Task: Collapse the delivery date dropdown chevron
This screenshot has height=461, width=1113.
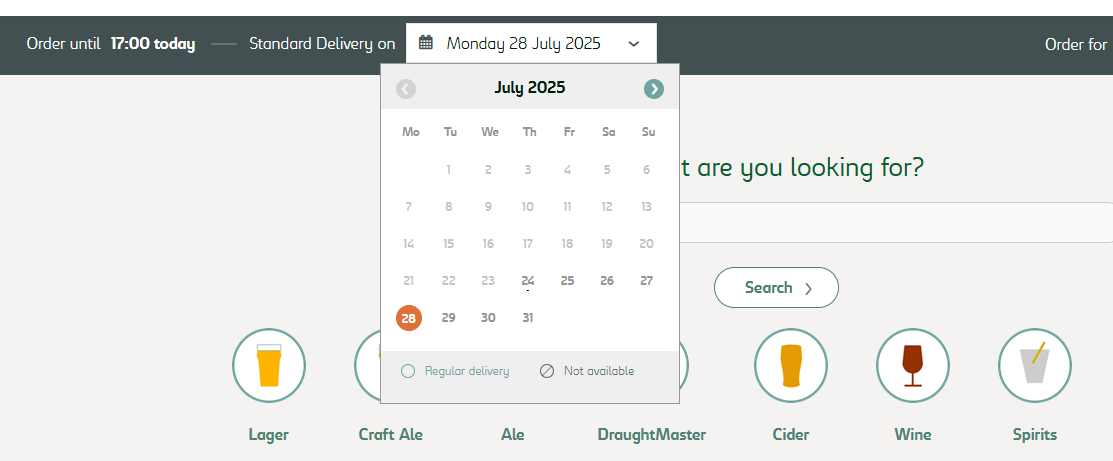Action: [634, 44]
